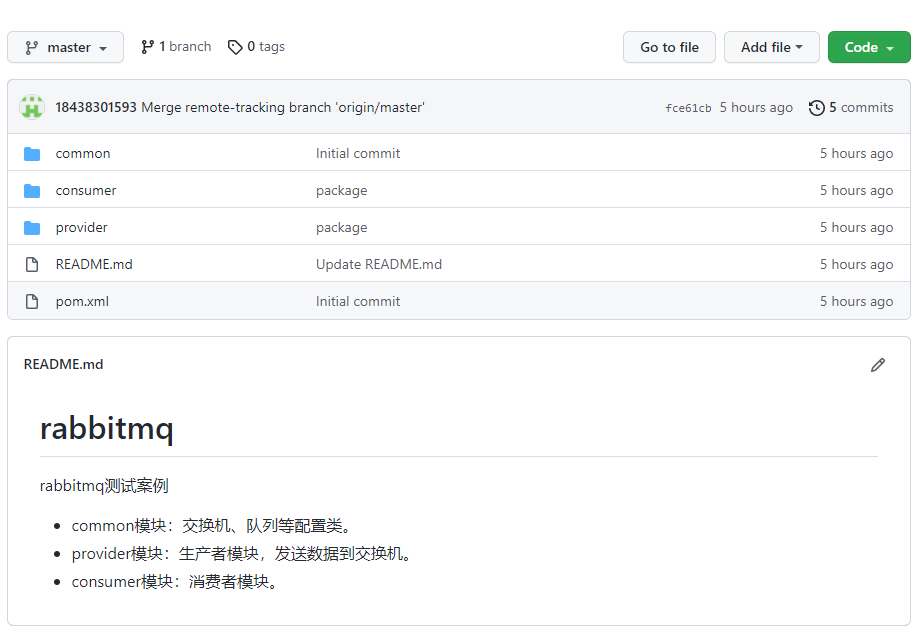This screenshot has height=630, width=919.
Task: Click the consumer folder icon
Action: [x=32, y=191]
